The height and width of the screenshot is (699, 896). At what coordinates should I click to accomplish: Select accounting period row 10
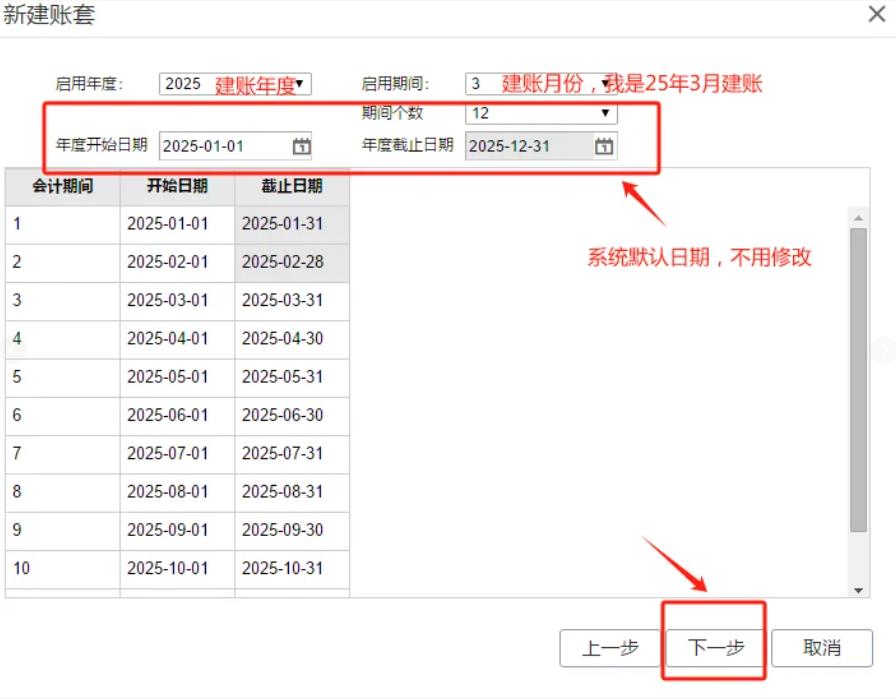pyautogui.click(x=62, y=568)
